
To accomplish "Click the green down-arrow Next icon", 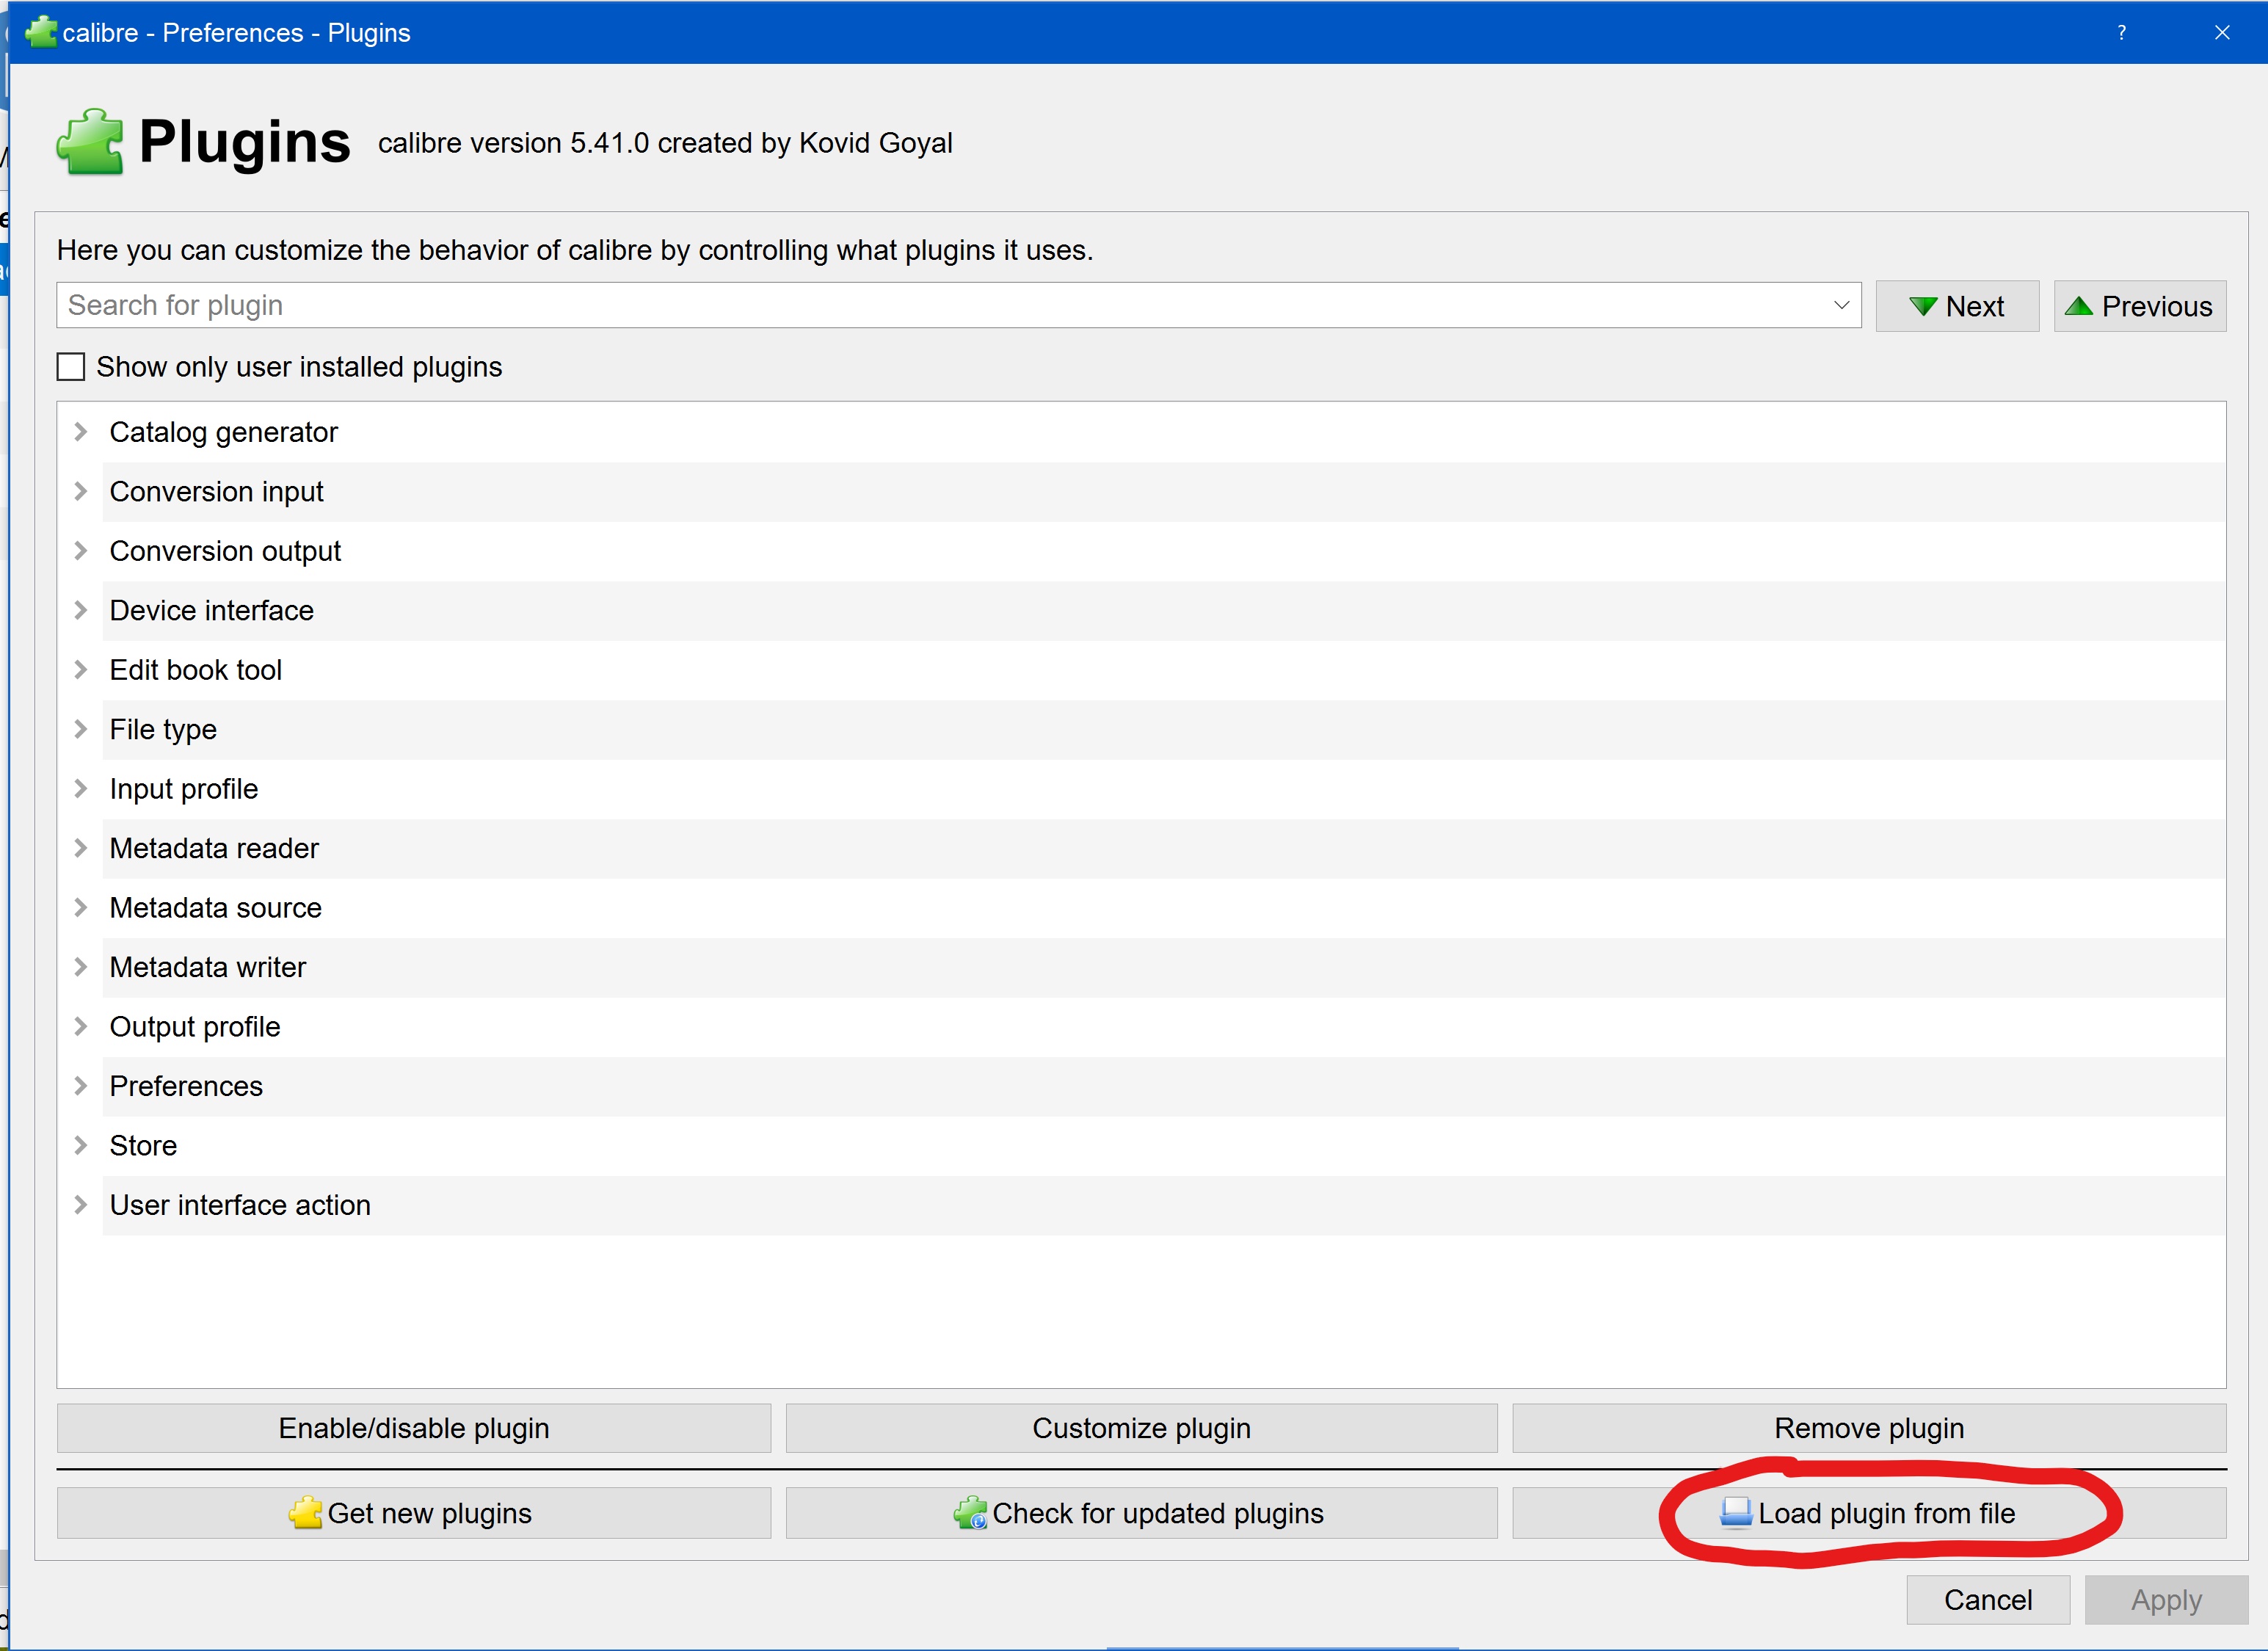I will click(x=1922, y=306).
